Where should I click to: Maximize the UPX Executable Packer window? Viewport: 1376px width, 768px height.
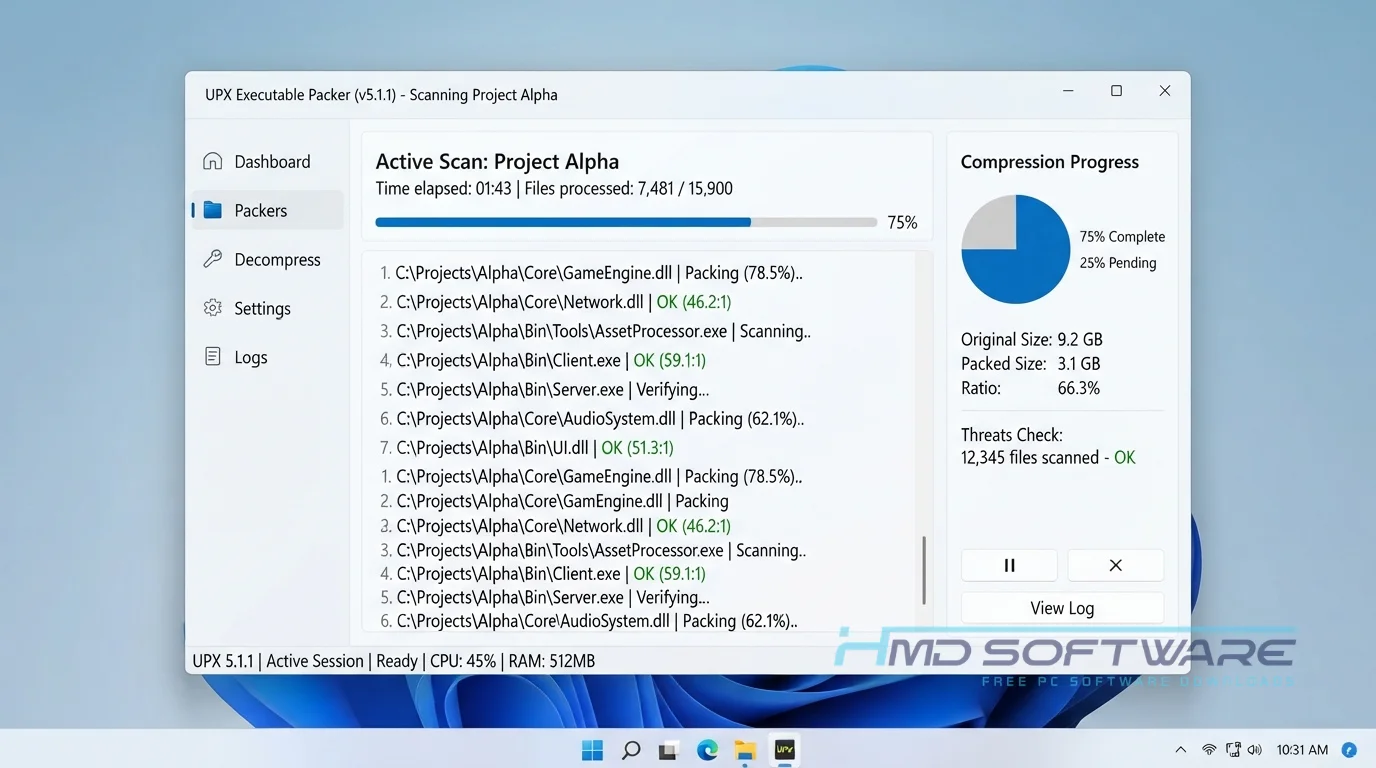point(1117,91)
